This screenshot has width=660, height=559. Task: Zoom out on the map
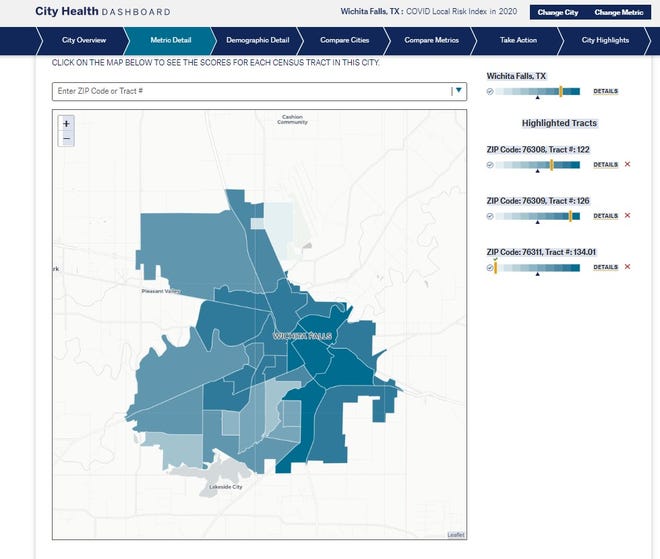pos(66,140)
